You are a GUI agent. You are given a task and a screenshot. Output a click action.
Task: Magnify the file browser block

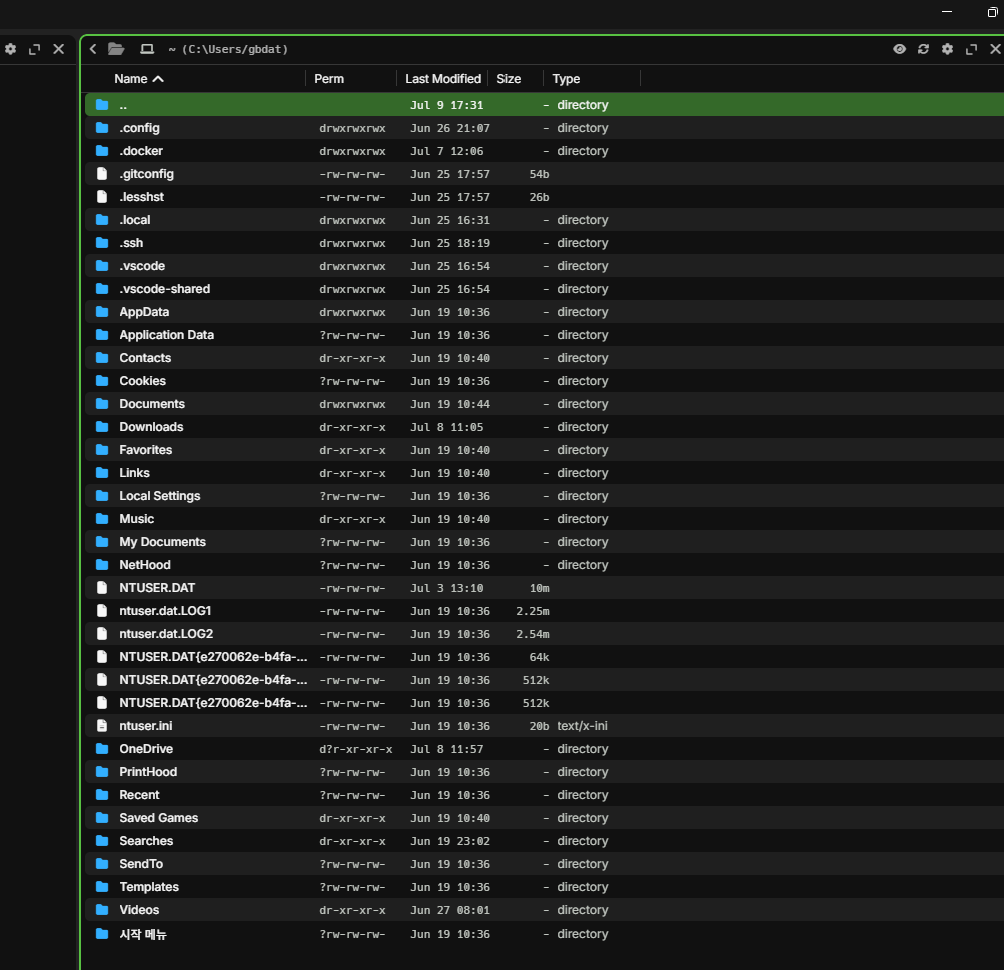pos(971,49)
